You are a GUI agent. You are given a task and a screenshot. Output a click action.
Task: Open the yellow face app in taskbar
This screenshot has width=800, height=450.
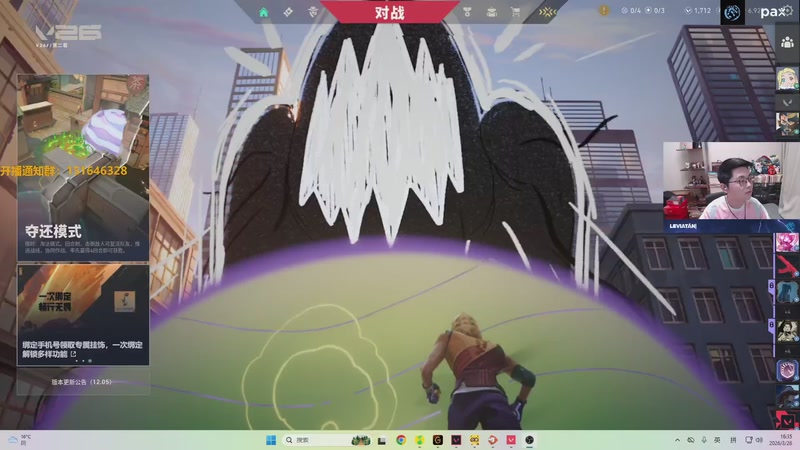coord(474,440)
